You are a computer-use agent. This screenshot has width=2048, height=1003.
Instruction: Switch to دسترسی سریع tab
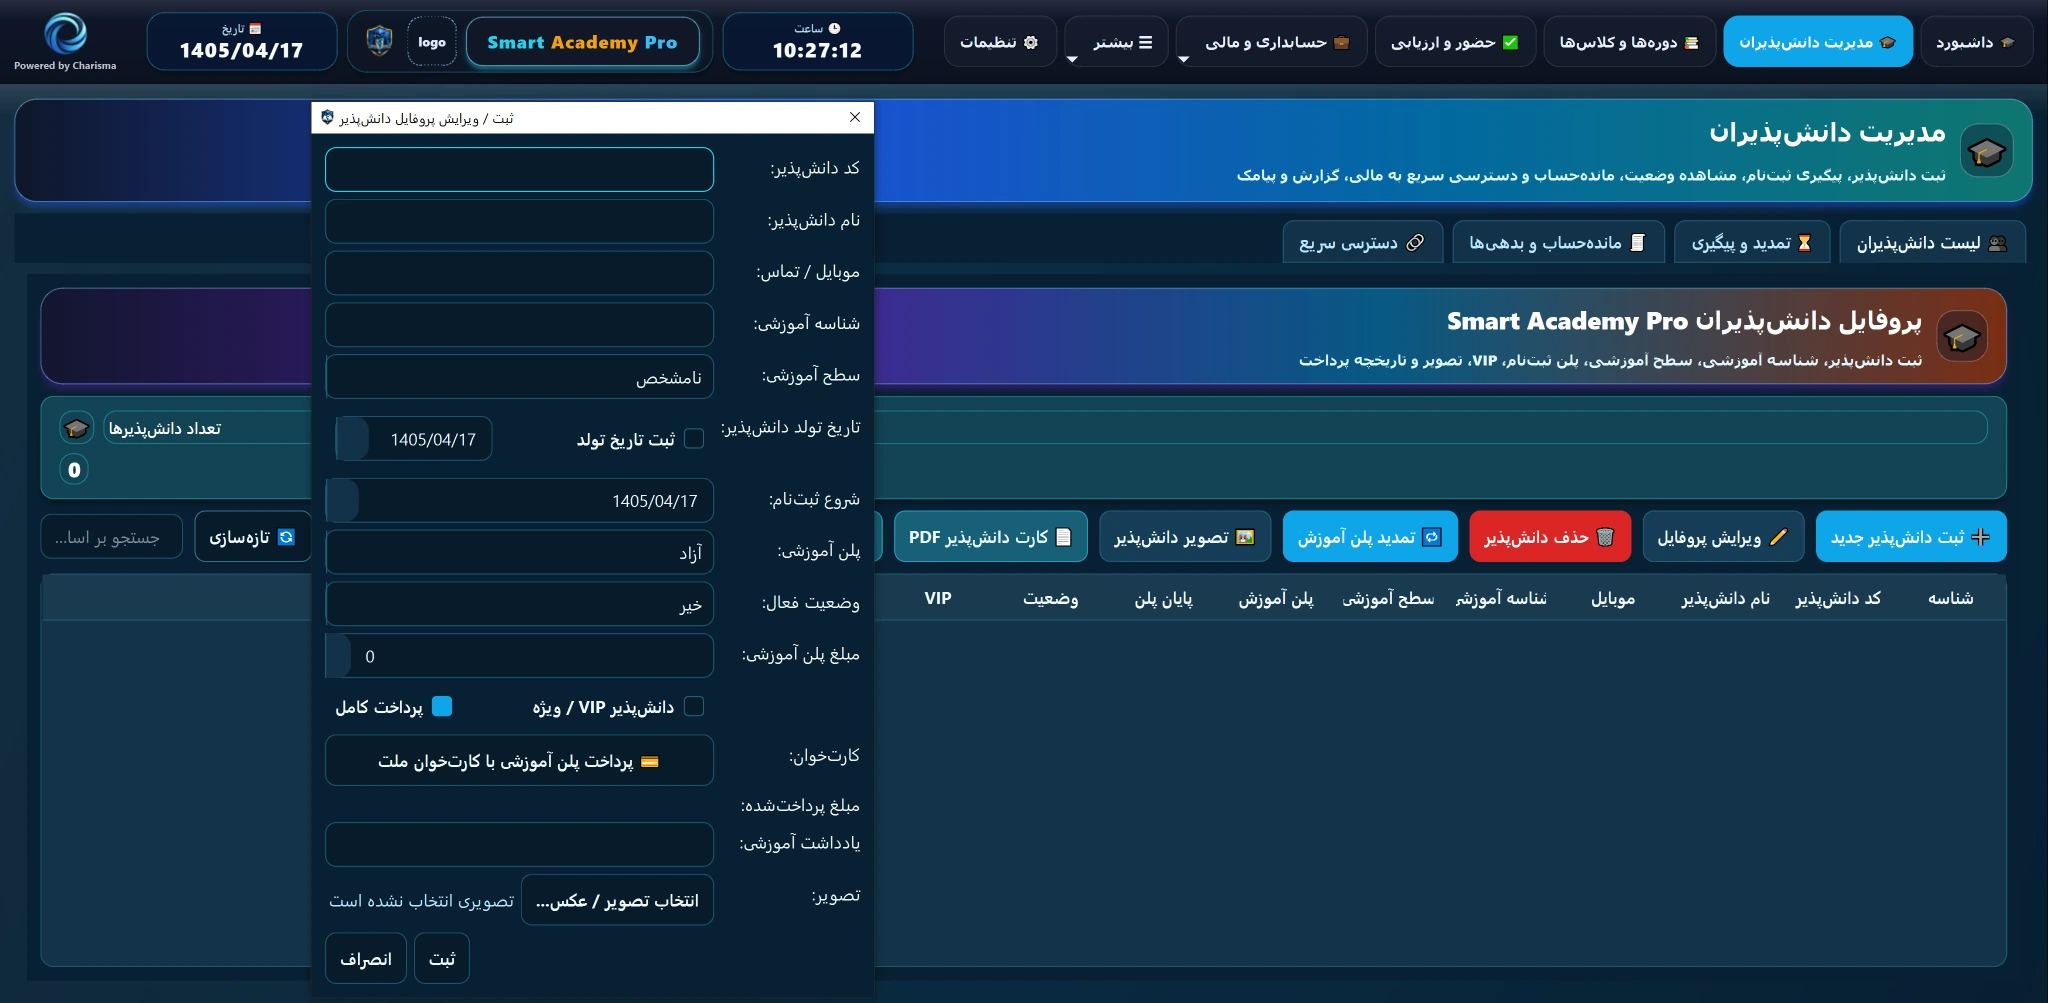(1363, 243)
